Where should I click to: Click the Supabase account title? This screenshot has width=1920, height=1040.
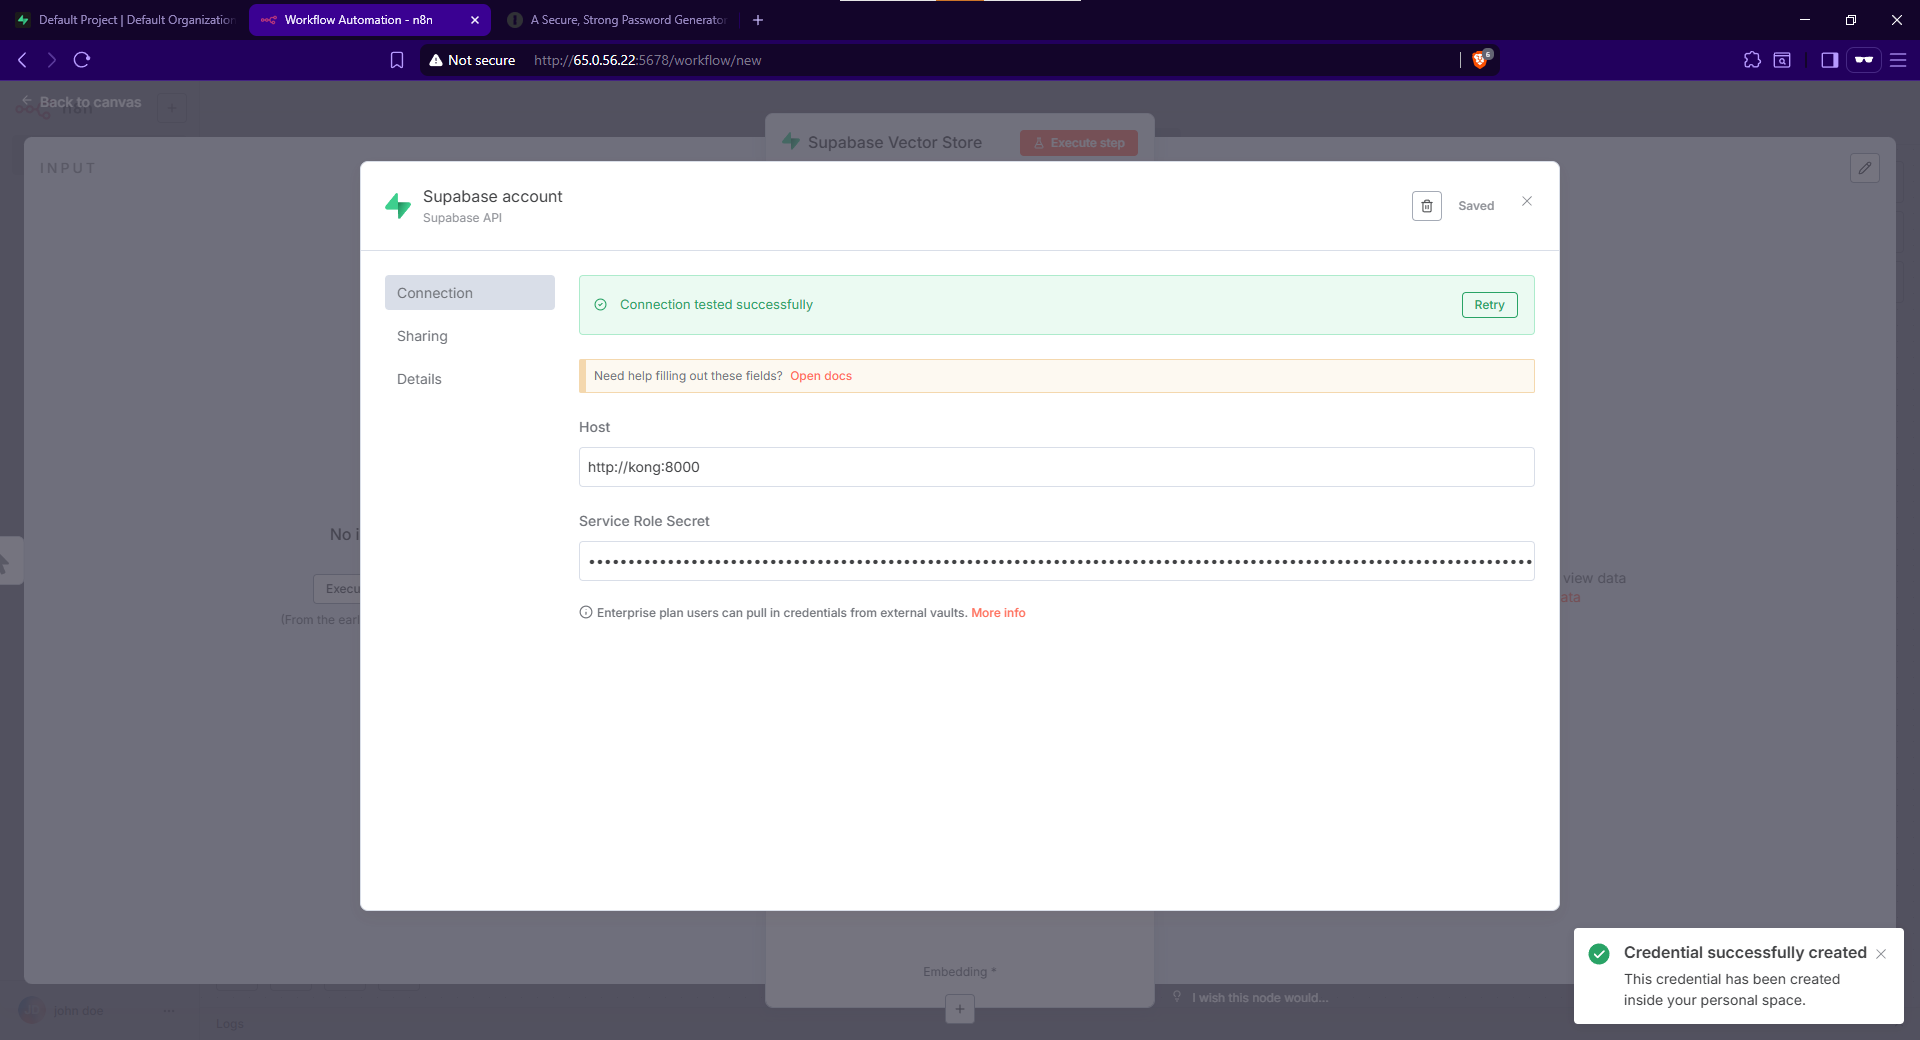click(493, 197)
